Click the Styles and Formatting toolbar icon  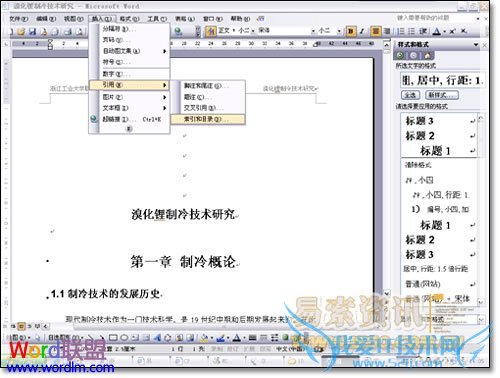[211, 31]
